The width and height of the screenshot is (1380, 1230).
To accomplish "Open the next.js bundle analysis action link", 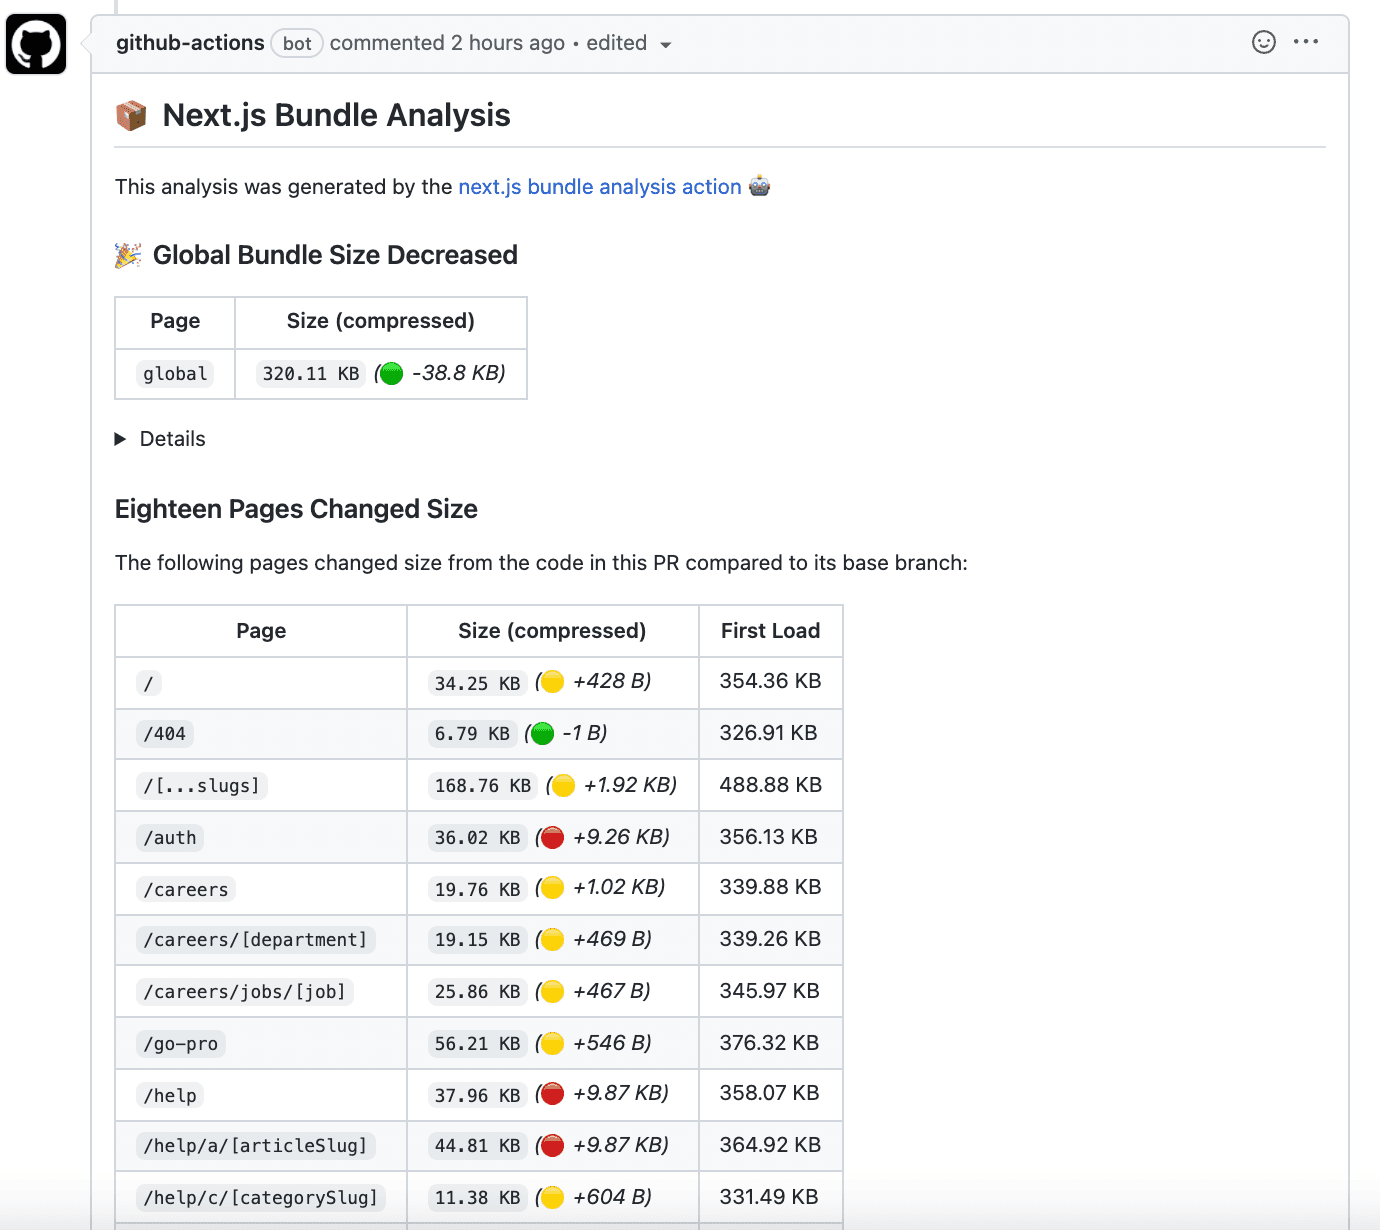I will click(x=600, y=187).
